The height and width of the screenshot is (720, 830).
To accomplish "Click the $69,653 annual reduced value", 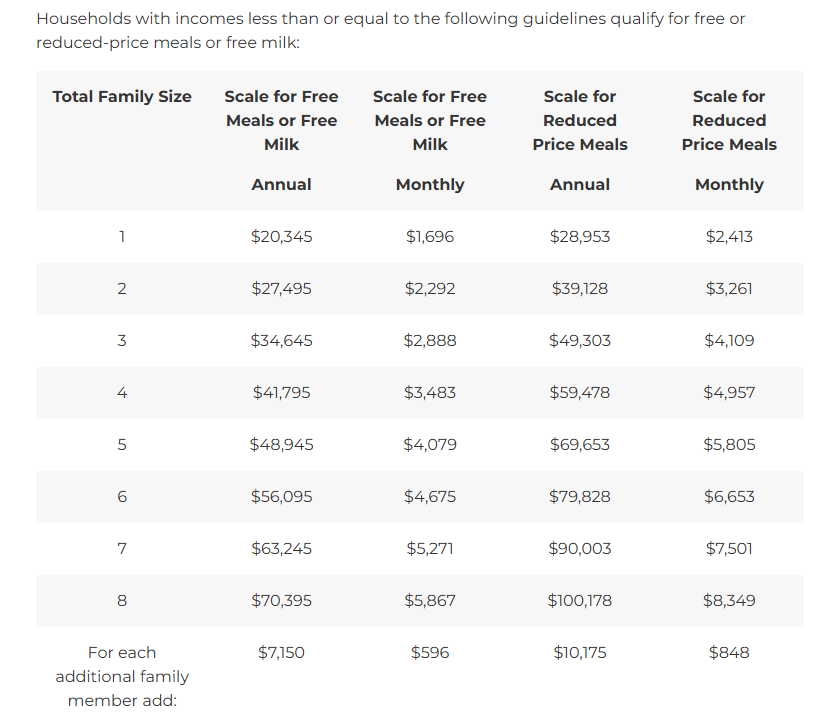I will point(580,444).
